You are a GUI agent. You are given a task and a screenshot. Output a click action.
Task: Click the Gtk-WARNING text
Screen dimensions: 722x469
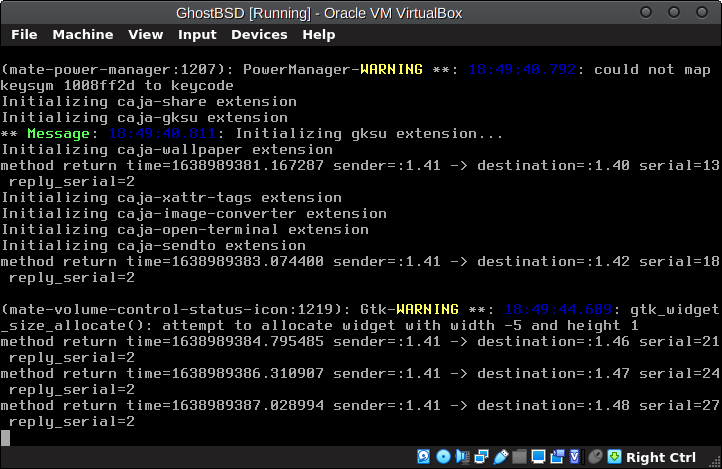click(x=409, y=309)
